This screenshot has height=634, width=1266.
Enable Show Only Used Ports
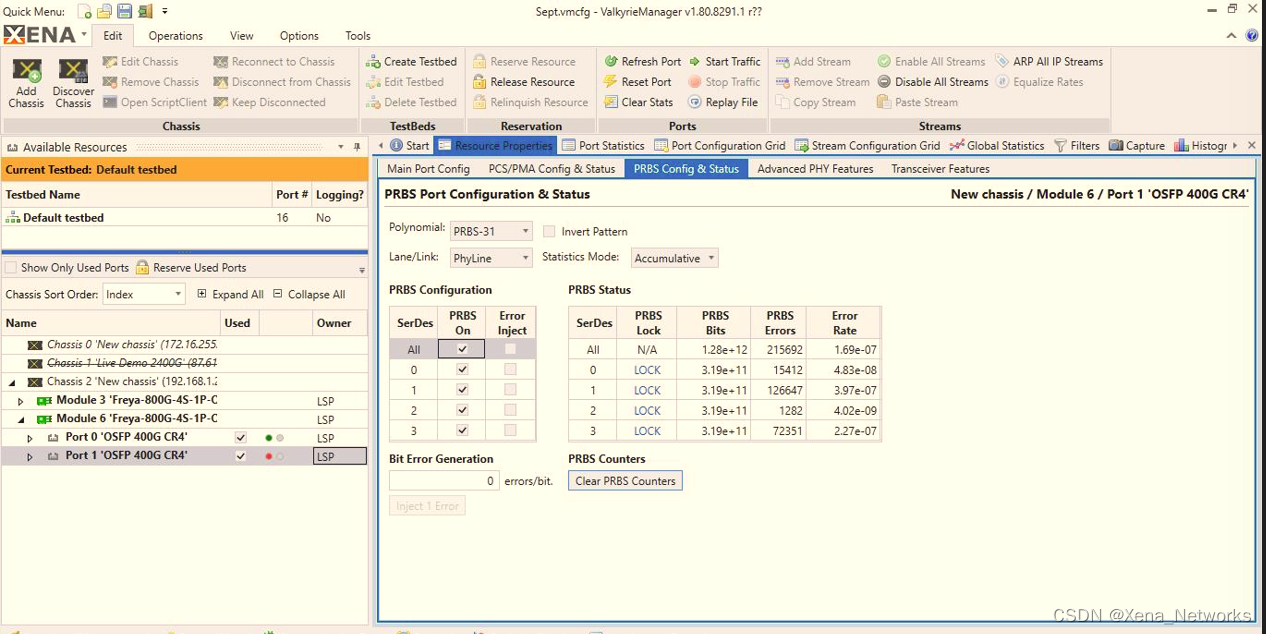(11, 267)
